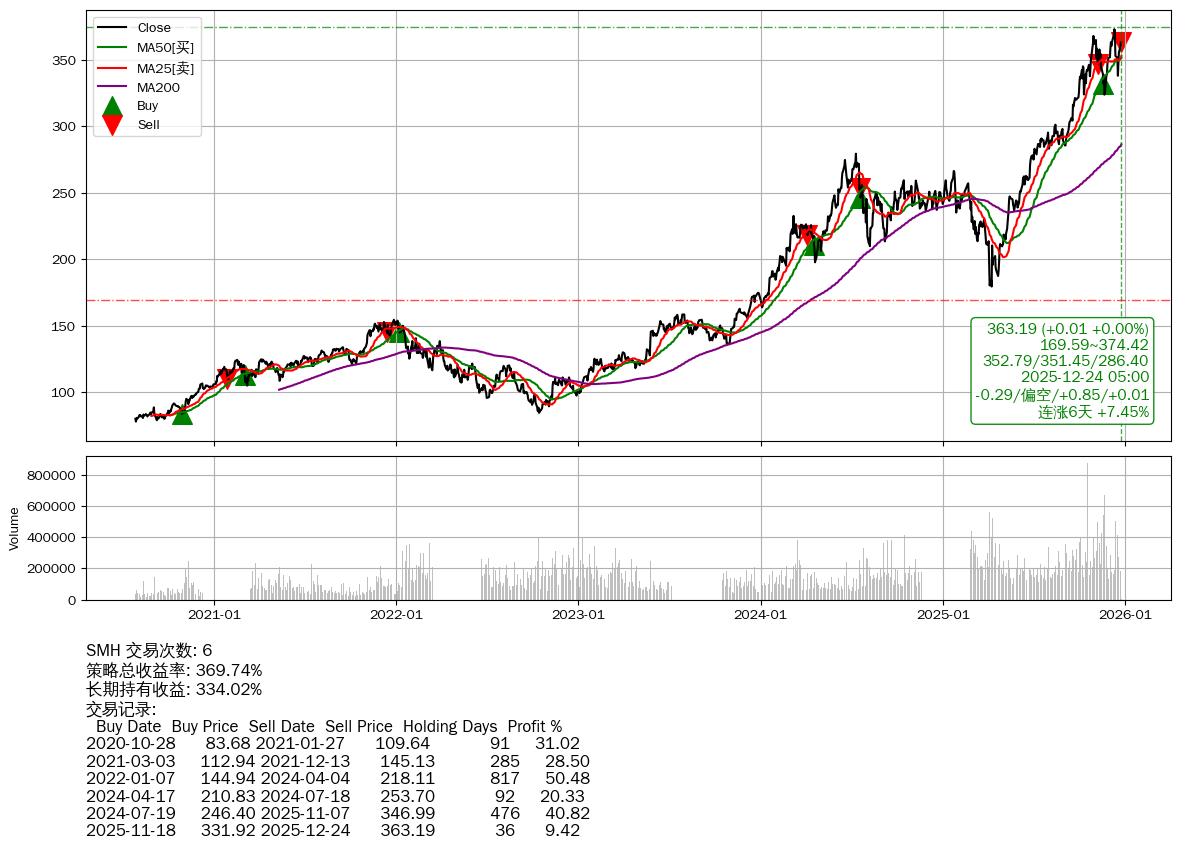1180x849 pixels.
Task: Click the MA50 green line sample in legend
Action: 113,47
